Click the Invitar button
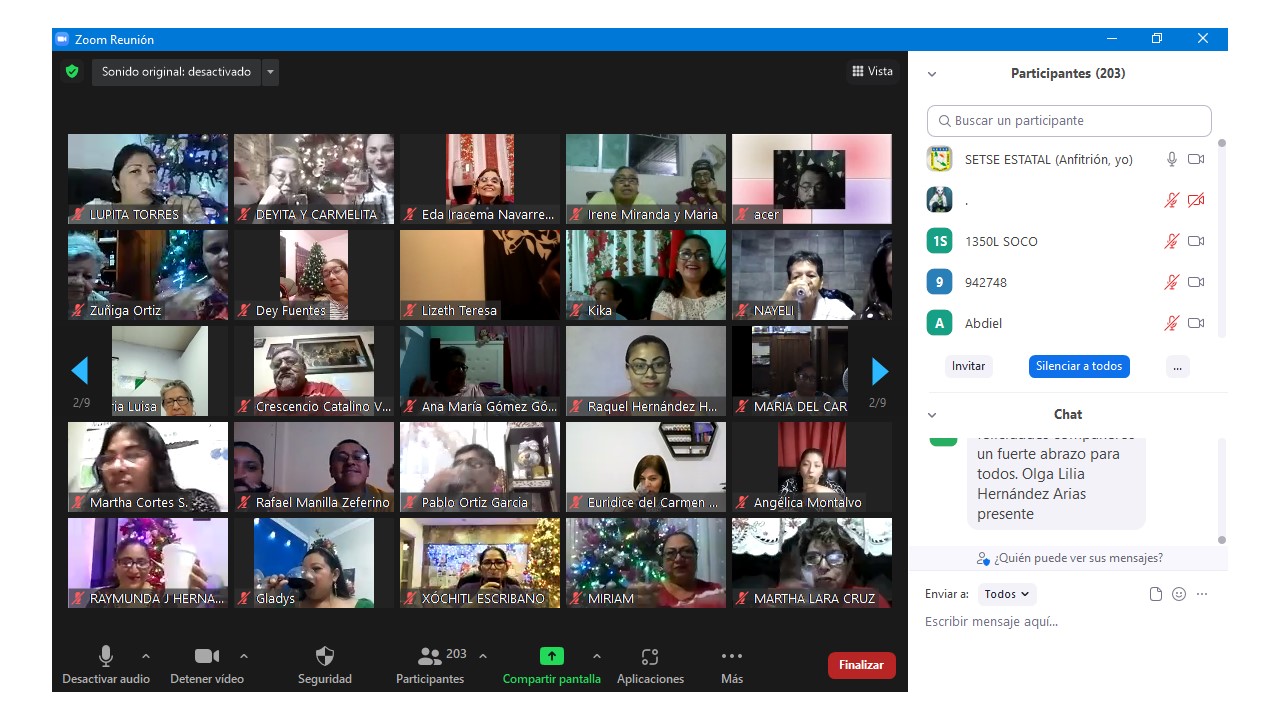 968,366
